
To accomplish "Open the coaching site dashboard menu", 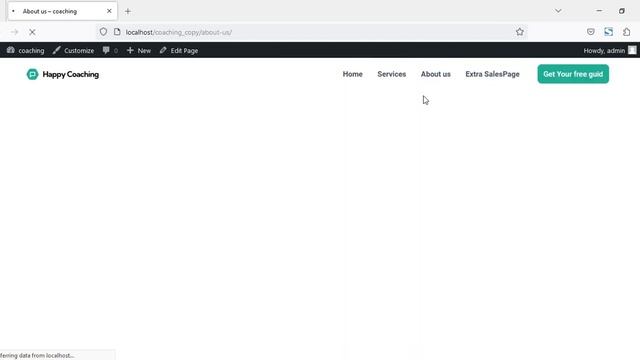I will point(25,50).
